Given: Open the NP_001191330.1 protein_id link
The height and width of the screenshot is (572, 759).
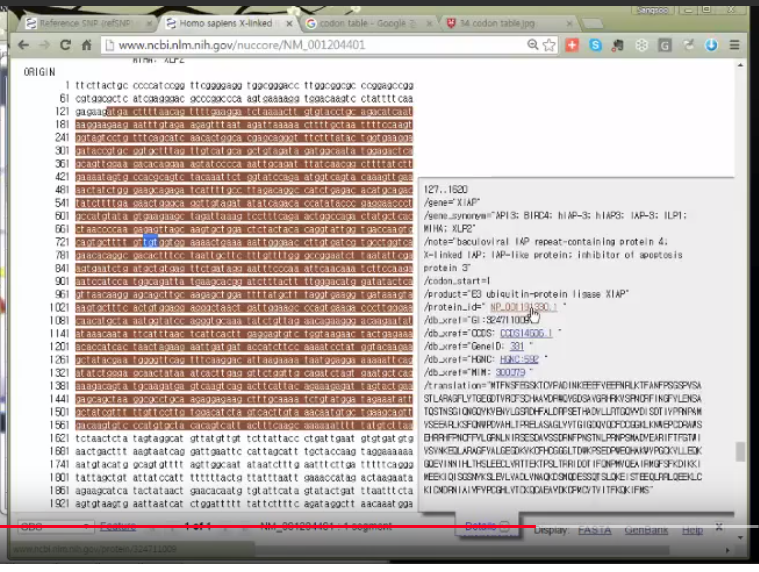Looking at the screenshot, I should click(x=523, y=307).
